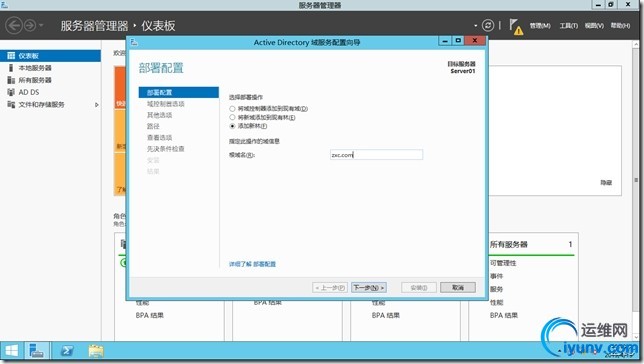This screenshot has height=364, width=644.
Task: Select the 添加新林 radio button
Action: coord(232,126)
